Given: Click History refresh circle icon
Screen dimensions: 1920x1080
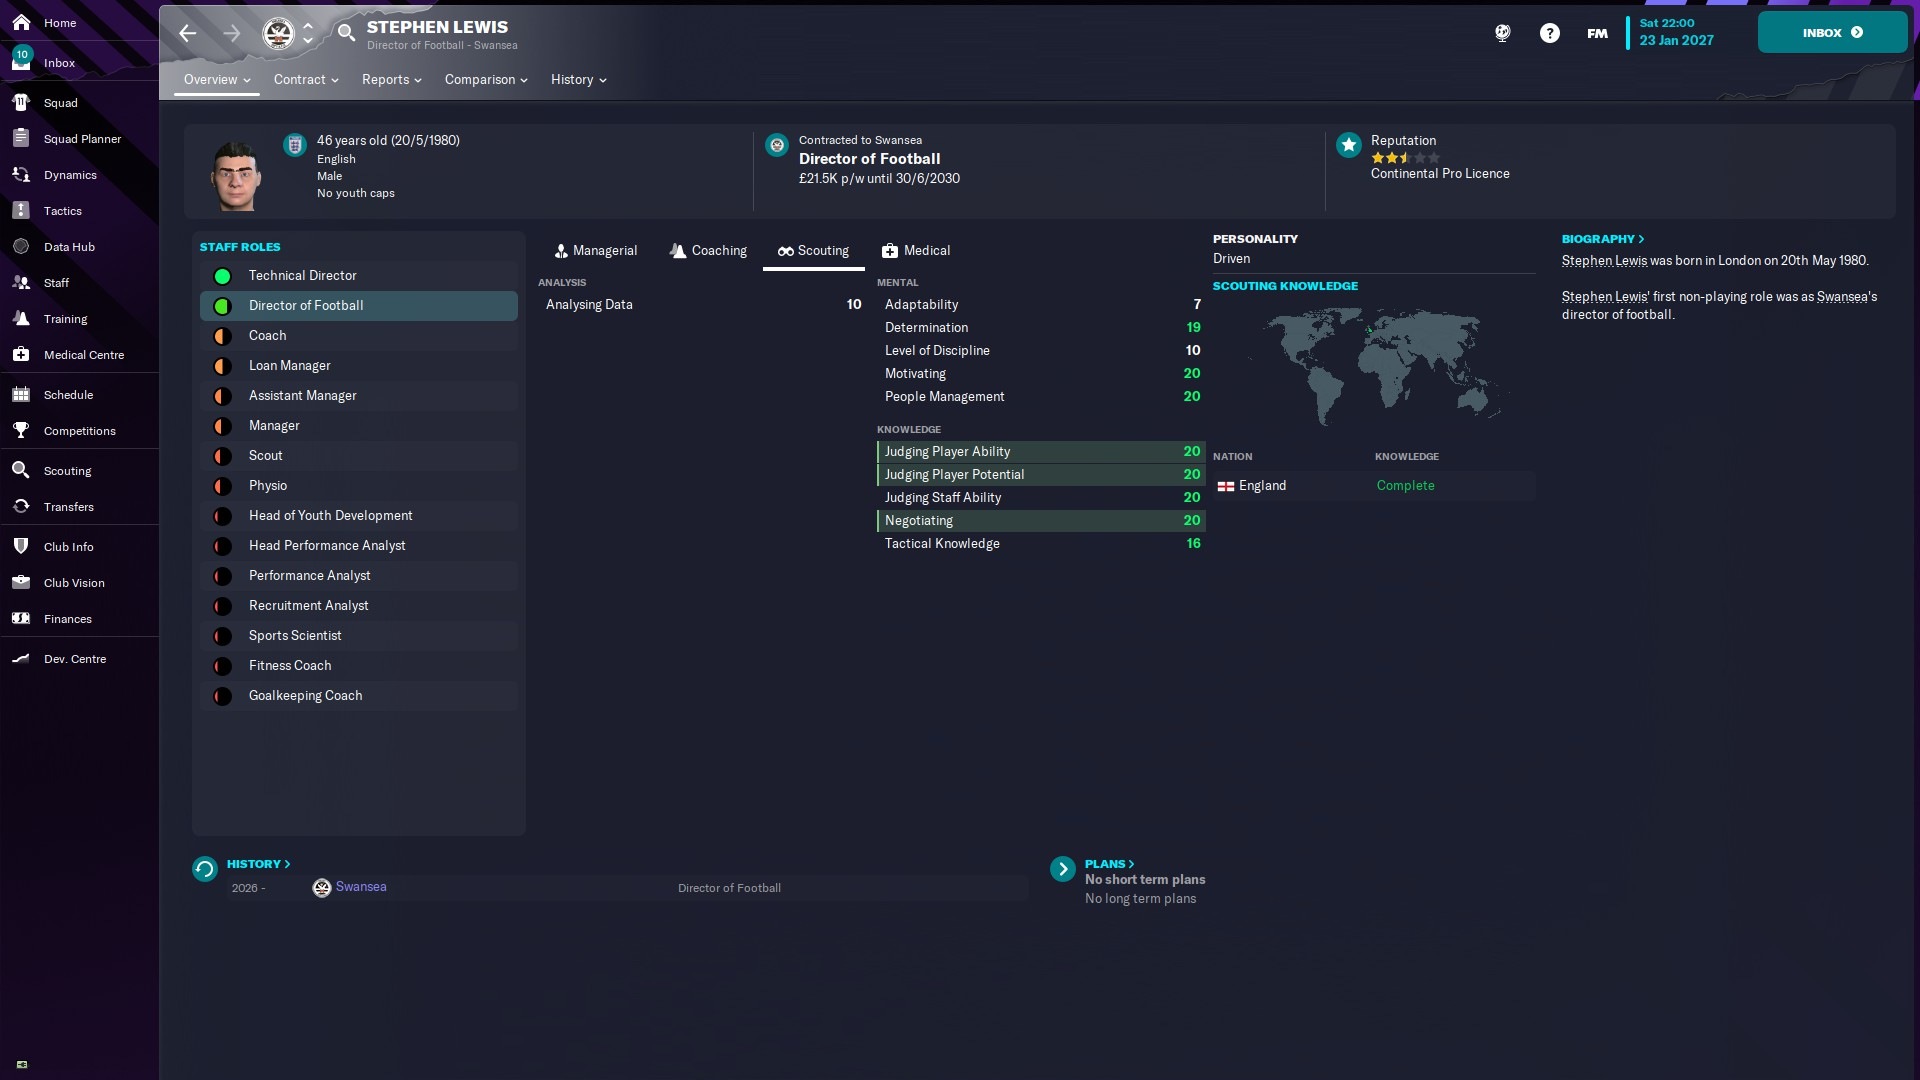Looking at the screenshot, I should pyautogui.click(x=205, y=869).
